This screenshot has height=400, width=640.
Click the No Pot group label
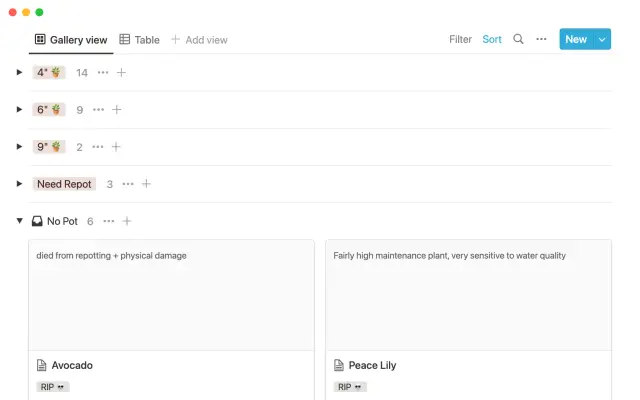[62, 221]
